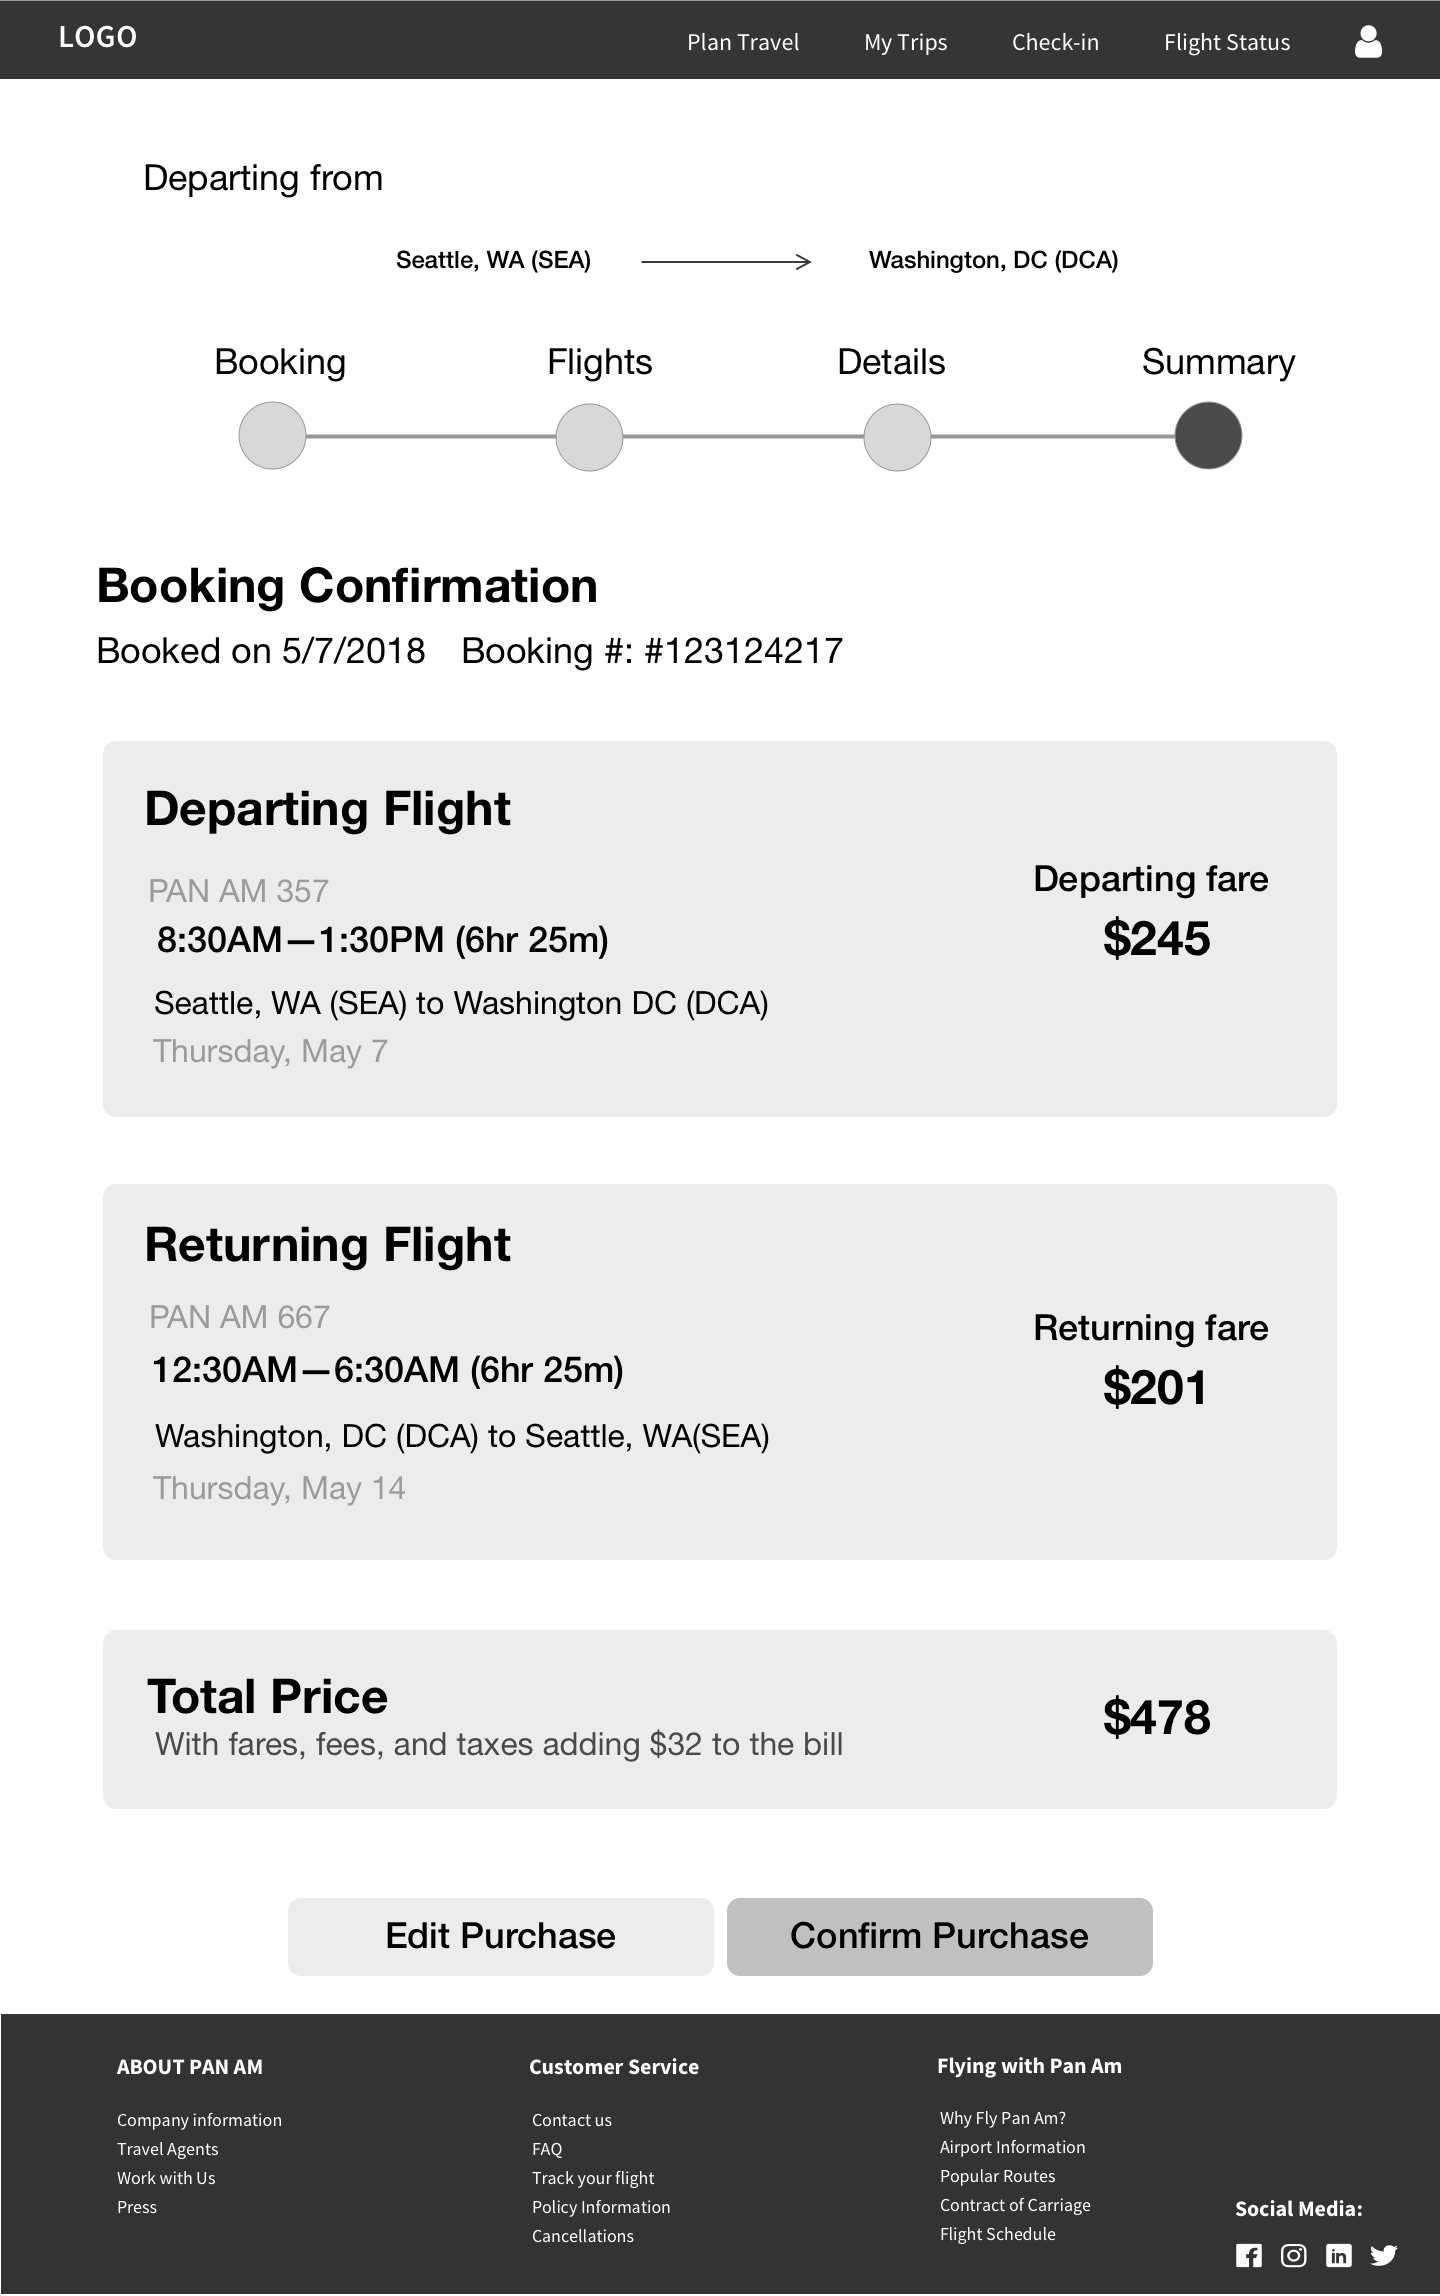Open the Check-in page
The image size is (1440, 2296).
1055,42
